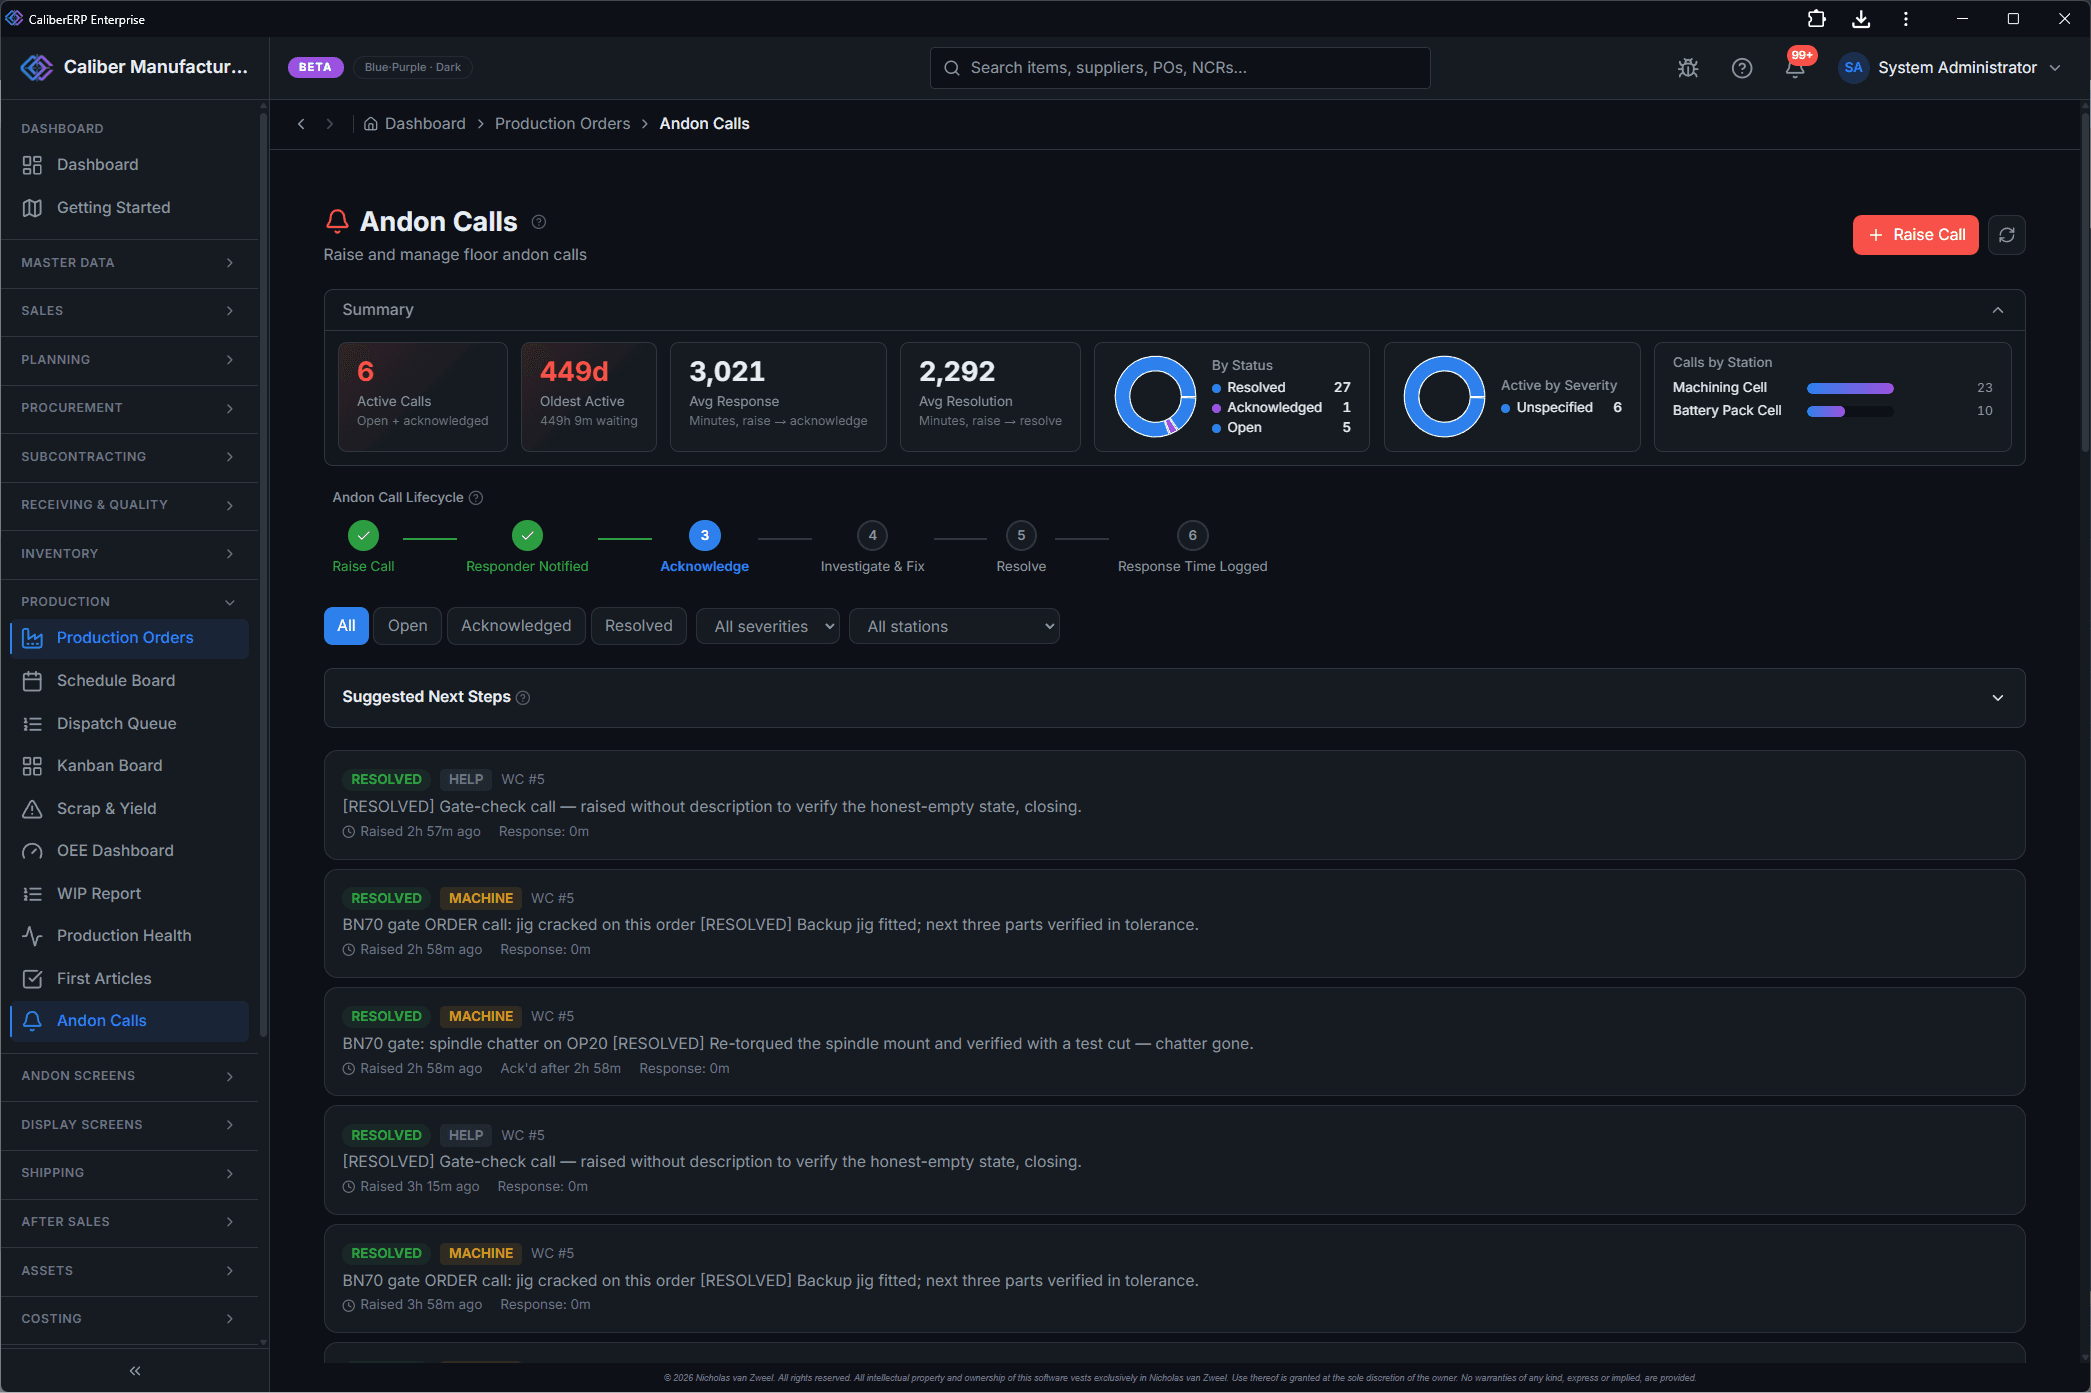This screenshot has width=2091, height=1393.
Task: Click the BETA badge
Action: point(315,67)
